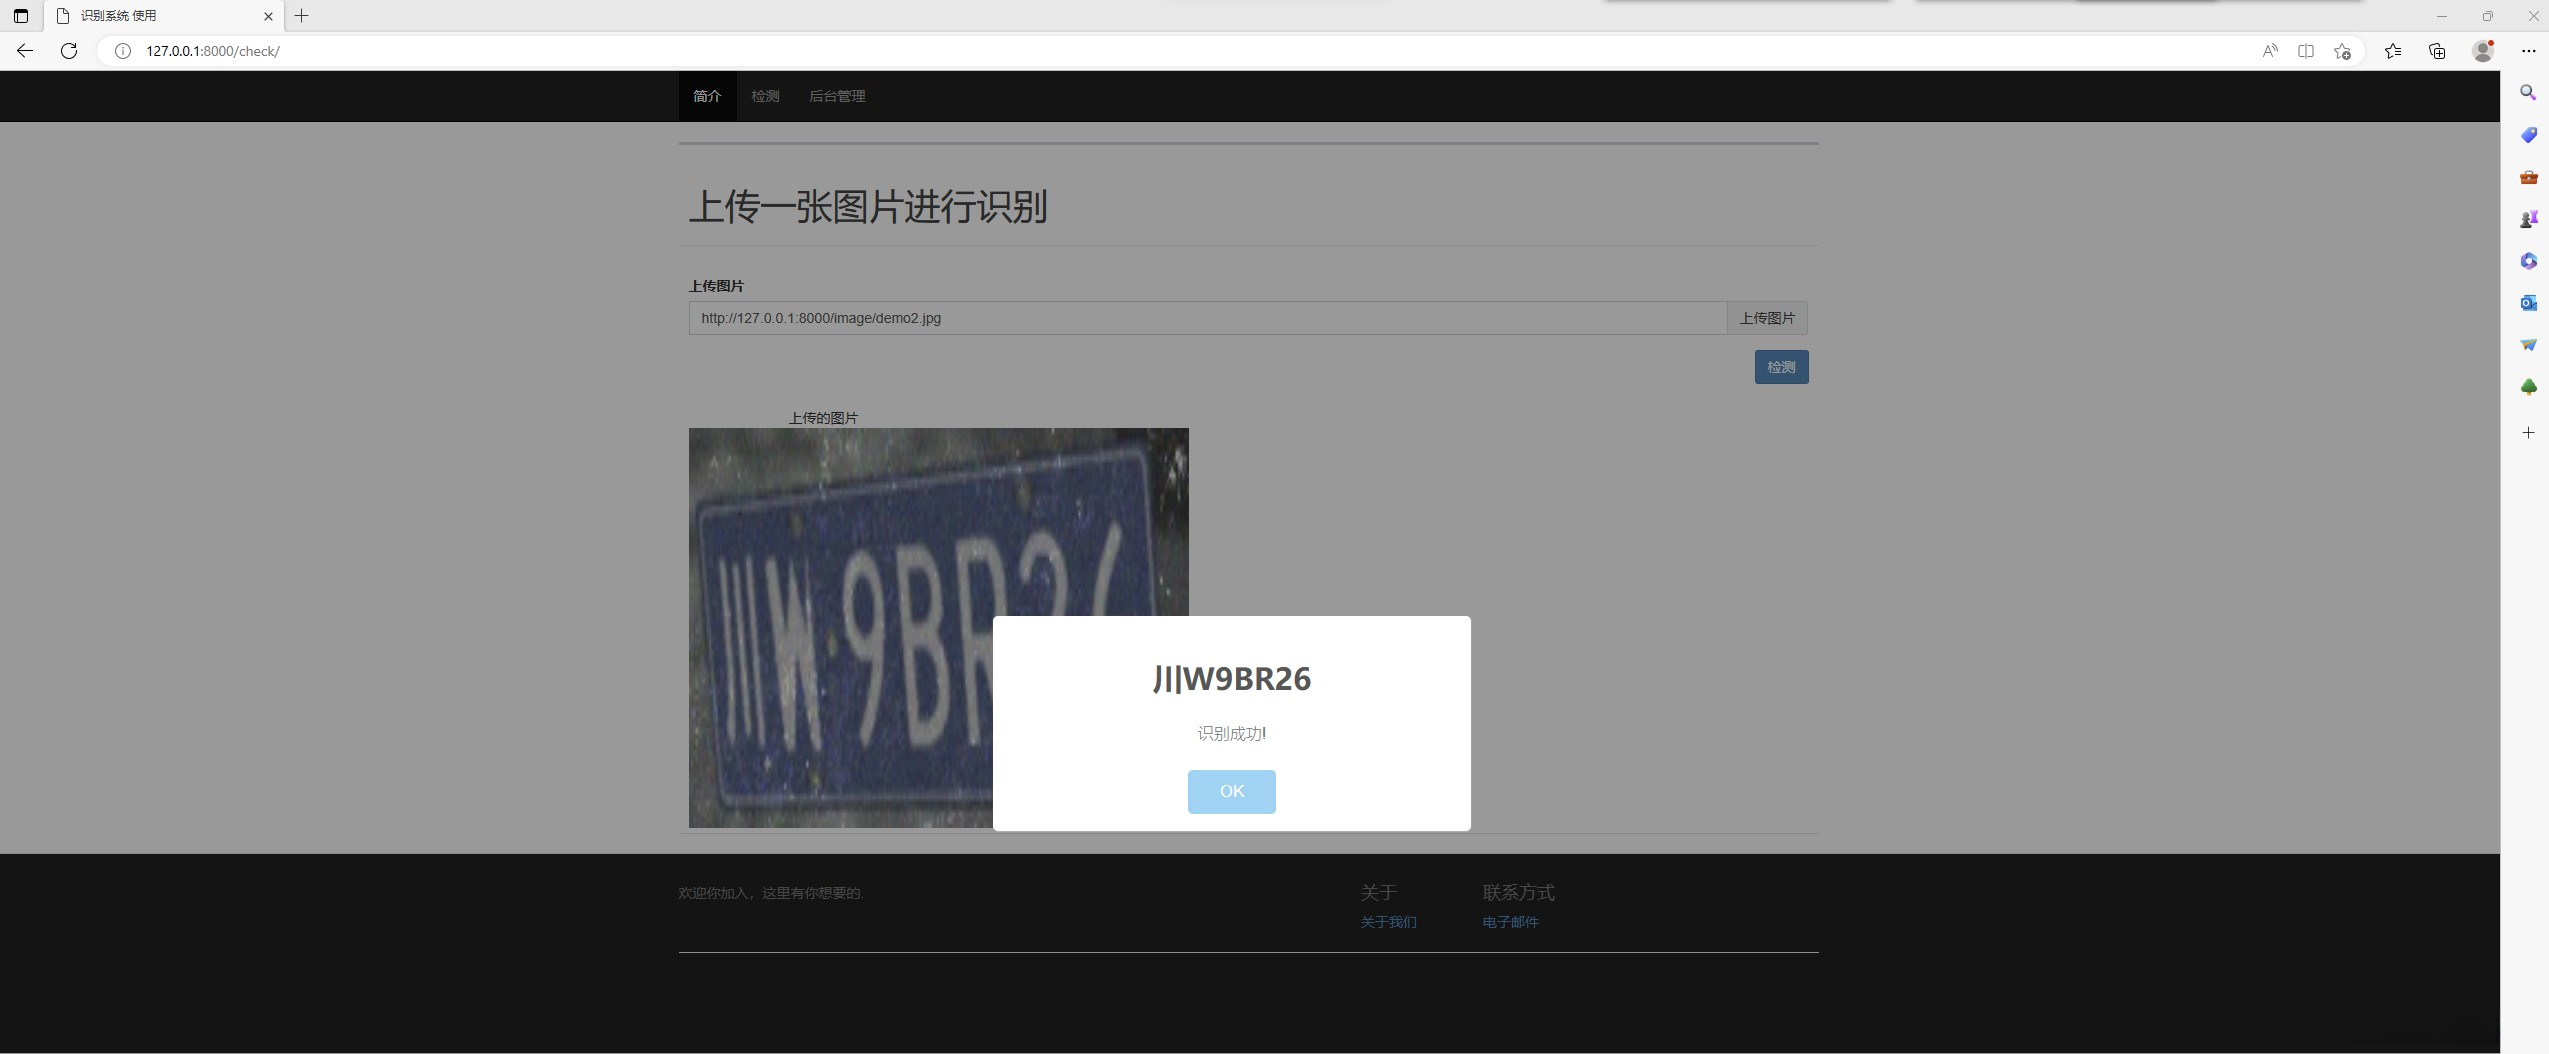2549x1054 pixels.
Task: Minimize the browser window
Action: (2441, 16)
